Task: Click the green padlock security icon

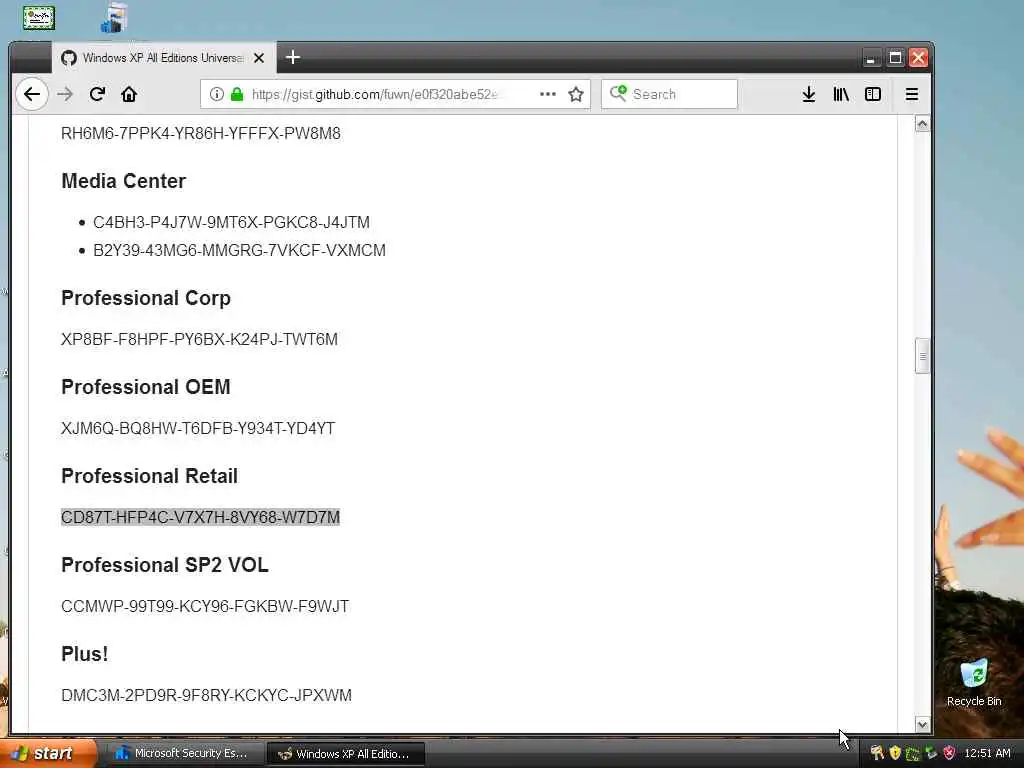Action: click(x=237, y=94)
